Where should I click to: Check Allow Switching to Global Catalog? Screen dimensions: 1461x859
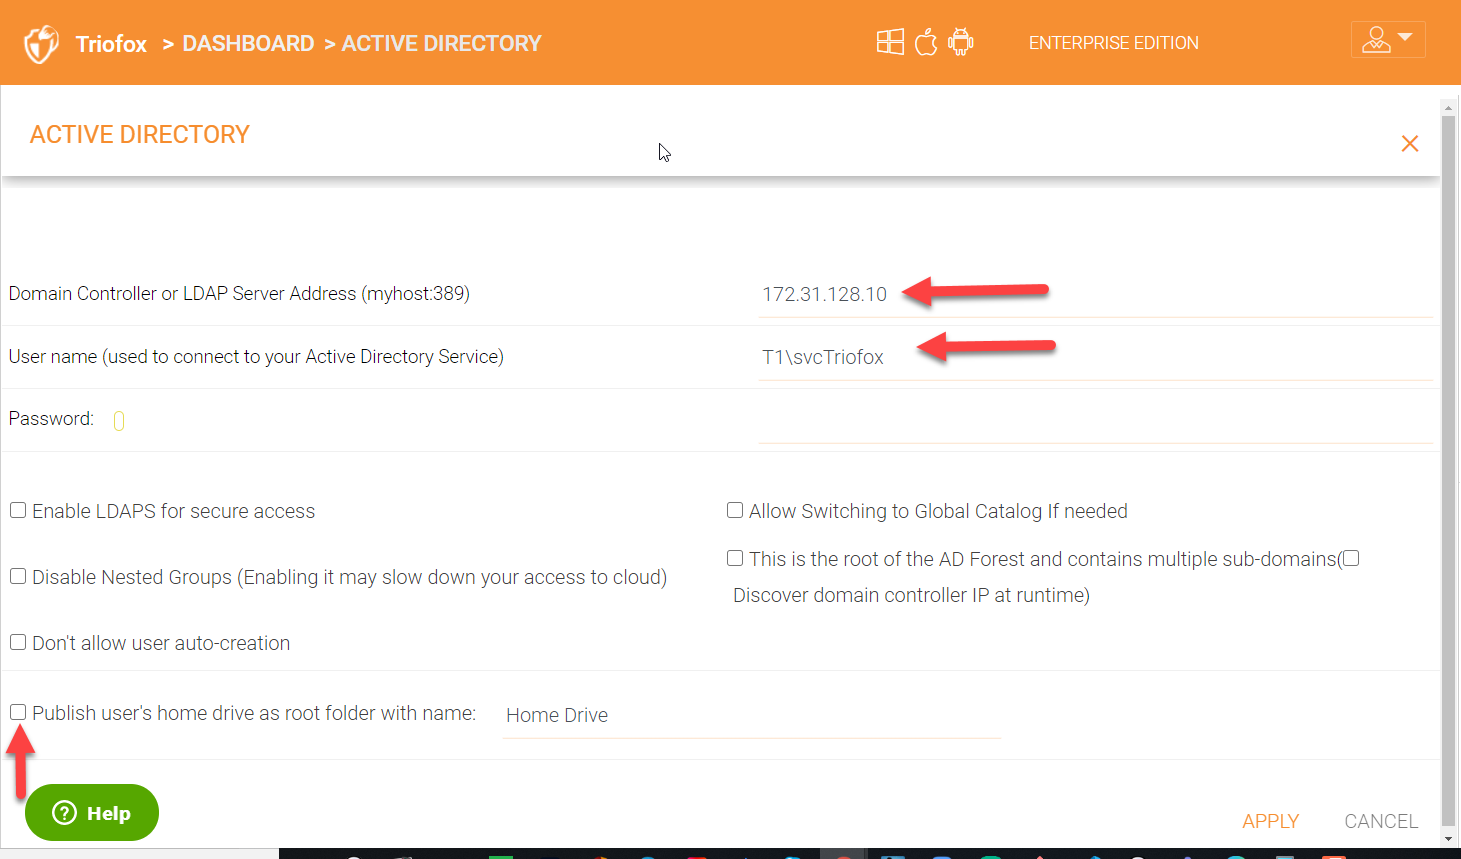click(x=735, y=510)
